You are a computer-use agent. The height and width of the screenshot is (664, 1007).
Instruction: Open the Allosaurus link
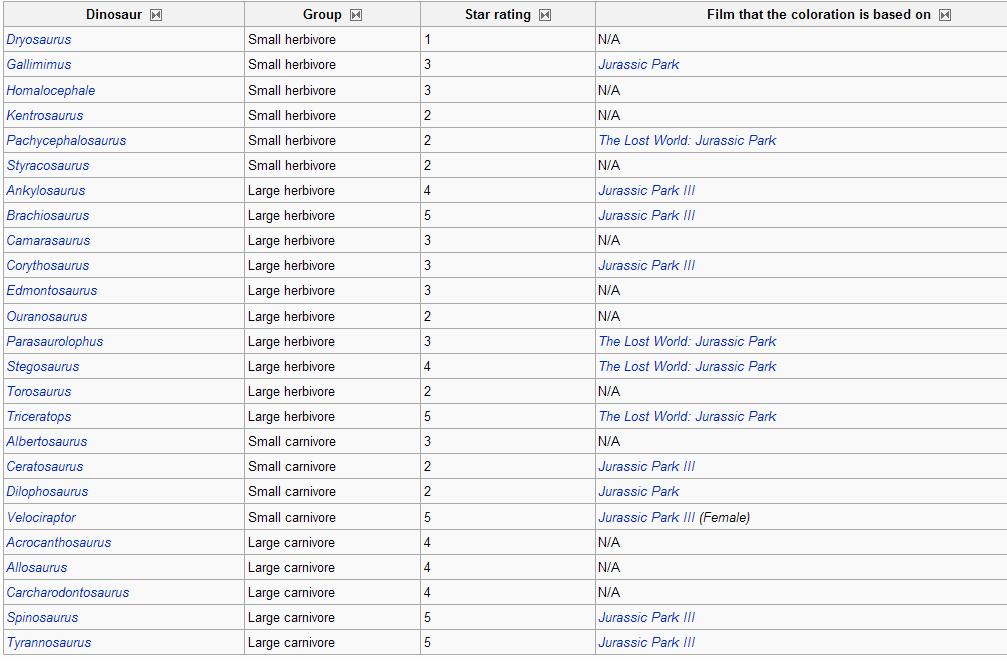(x=37, y=568)
